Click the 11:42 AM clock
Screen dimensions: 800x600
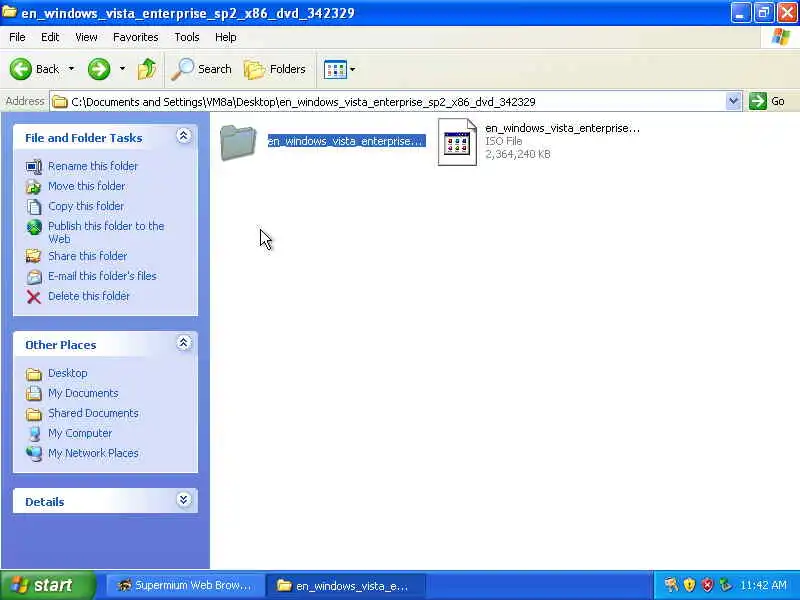pyautogui.click(x=763, y=585)
